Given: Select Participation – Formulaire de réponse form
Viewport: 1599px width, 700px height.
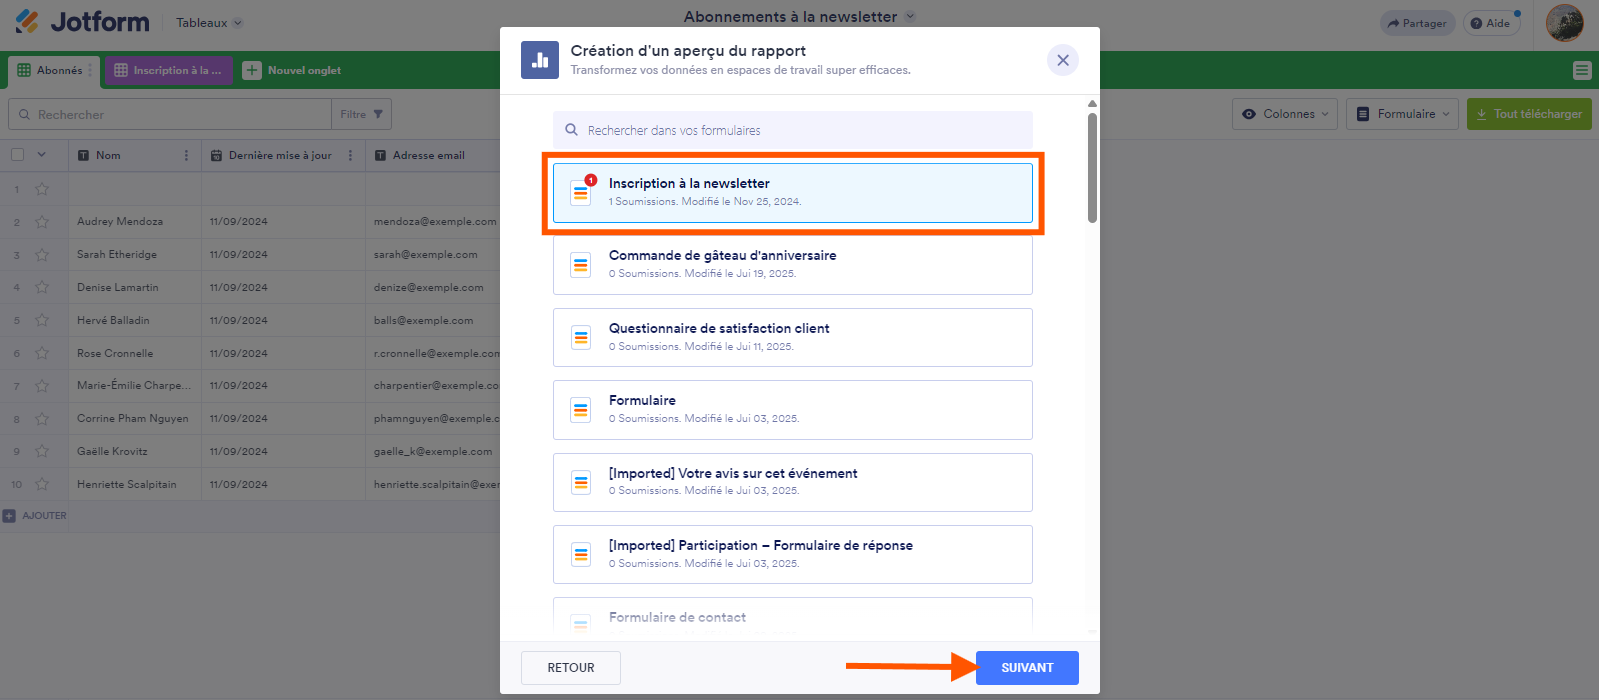Looking at the screenshot, I should click(793, 555).
